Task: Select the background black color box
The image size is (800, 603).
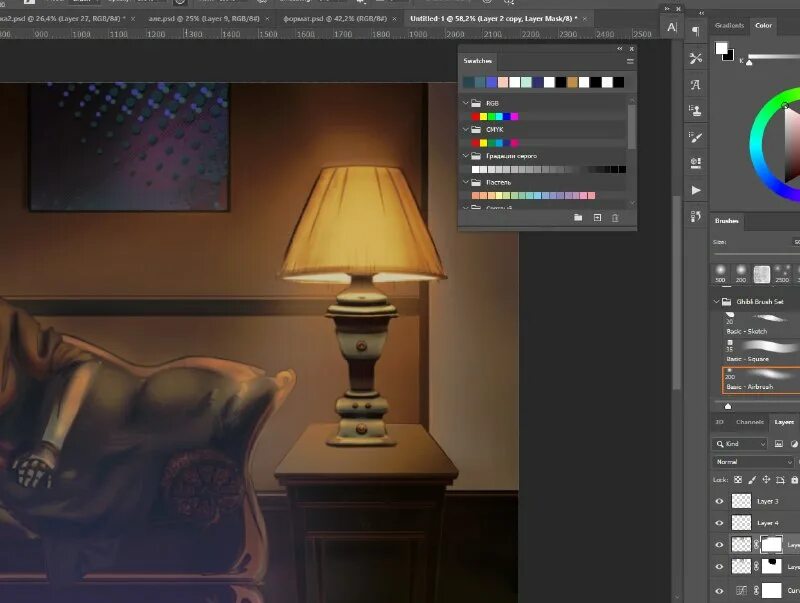Action: tap(729, 56)
